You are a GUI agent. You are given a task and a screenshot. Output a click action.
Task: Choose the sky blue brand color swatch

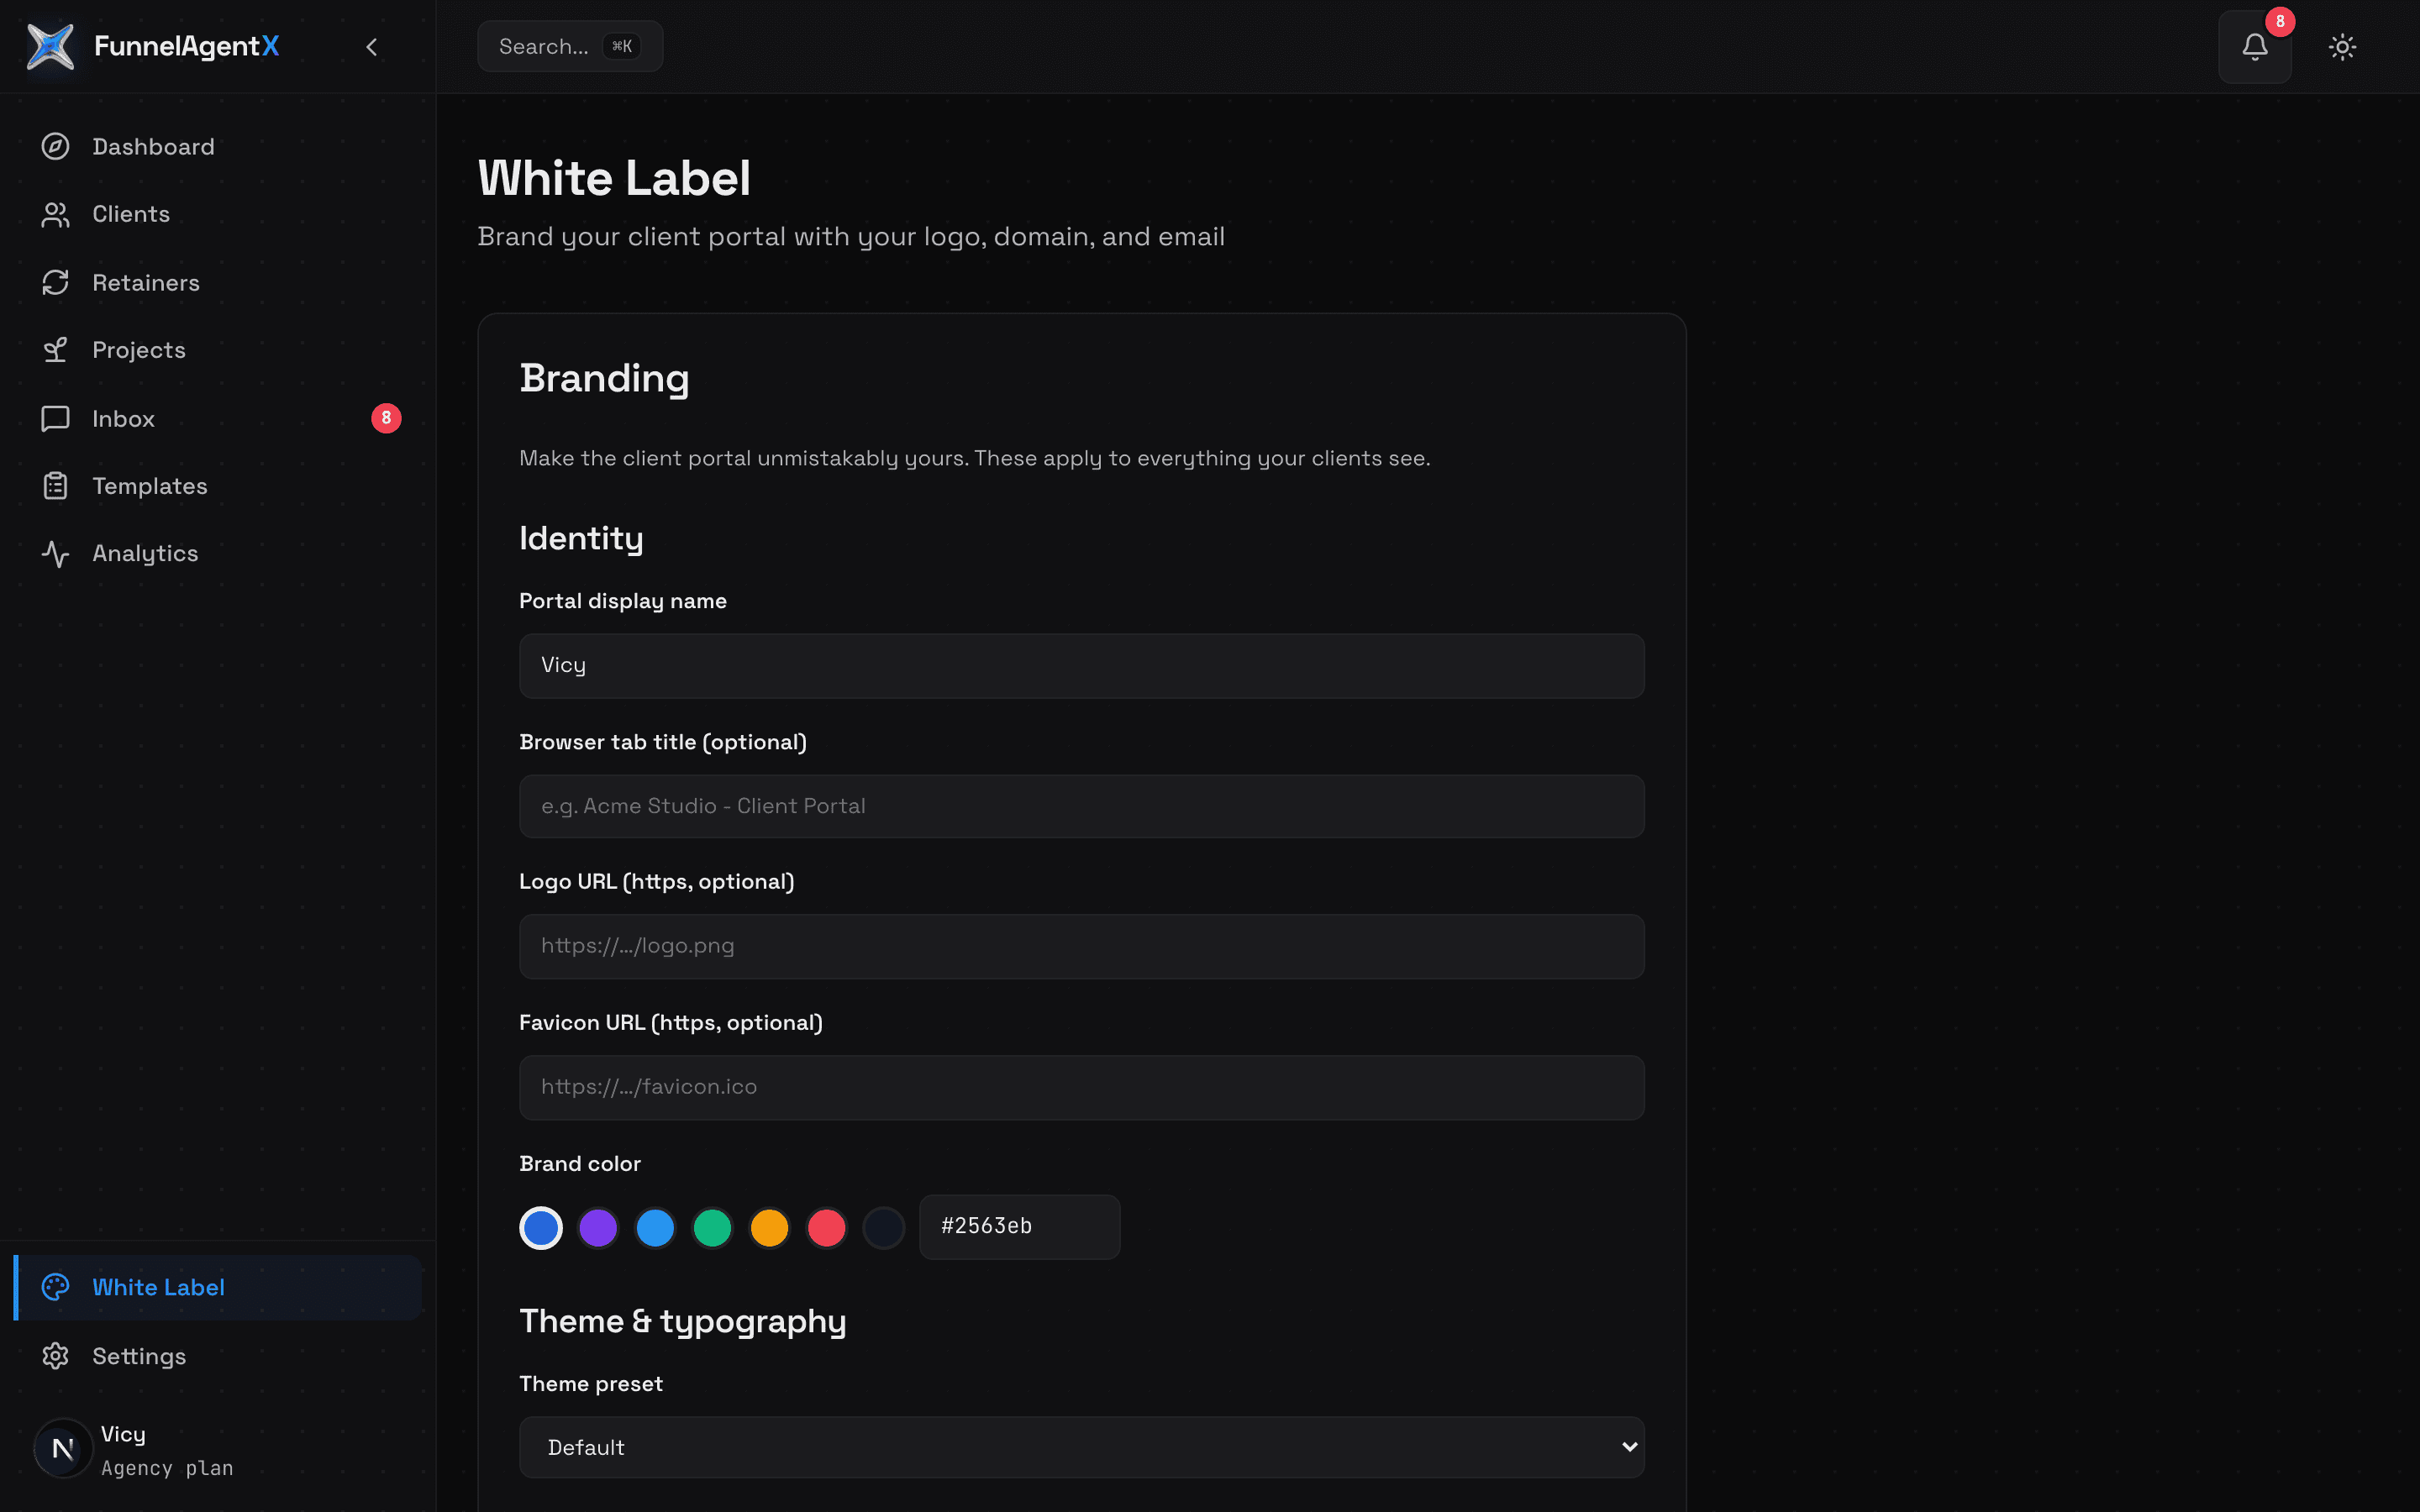[x=655, y=1227]
